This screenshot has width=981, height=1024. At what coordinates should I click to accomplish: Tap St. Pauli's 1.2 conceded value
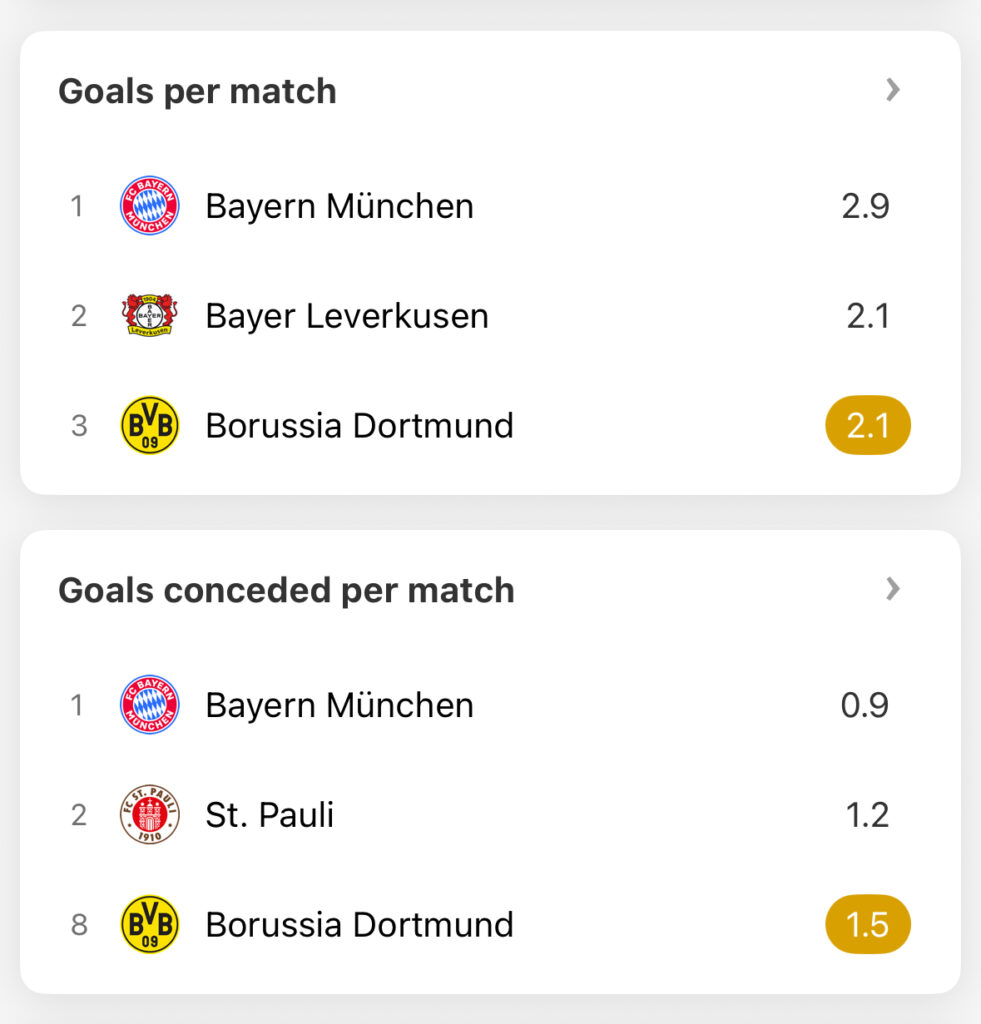point(867,815)
